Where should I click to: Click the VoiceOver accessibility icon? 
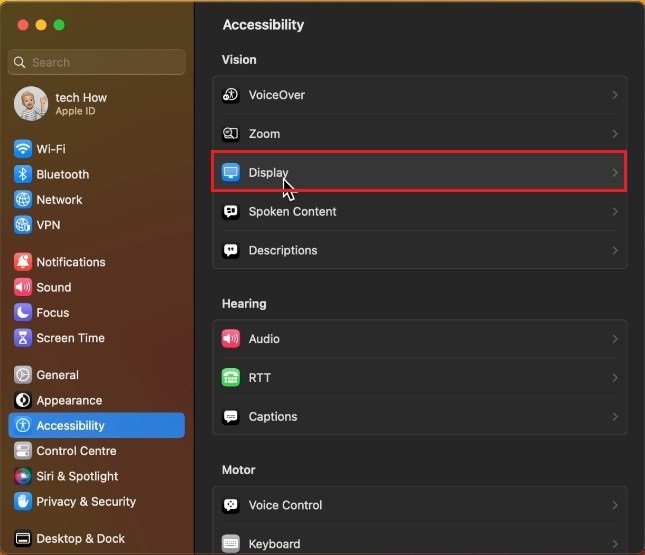click(231, 95)
